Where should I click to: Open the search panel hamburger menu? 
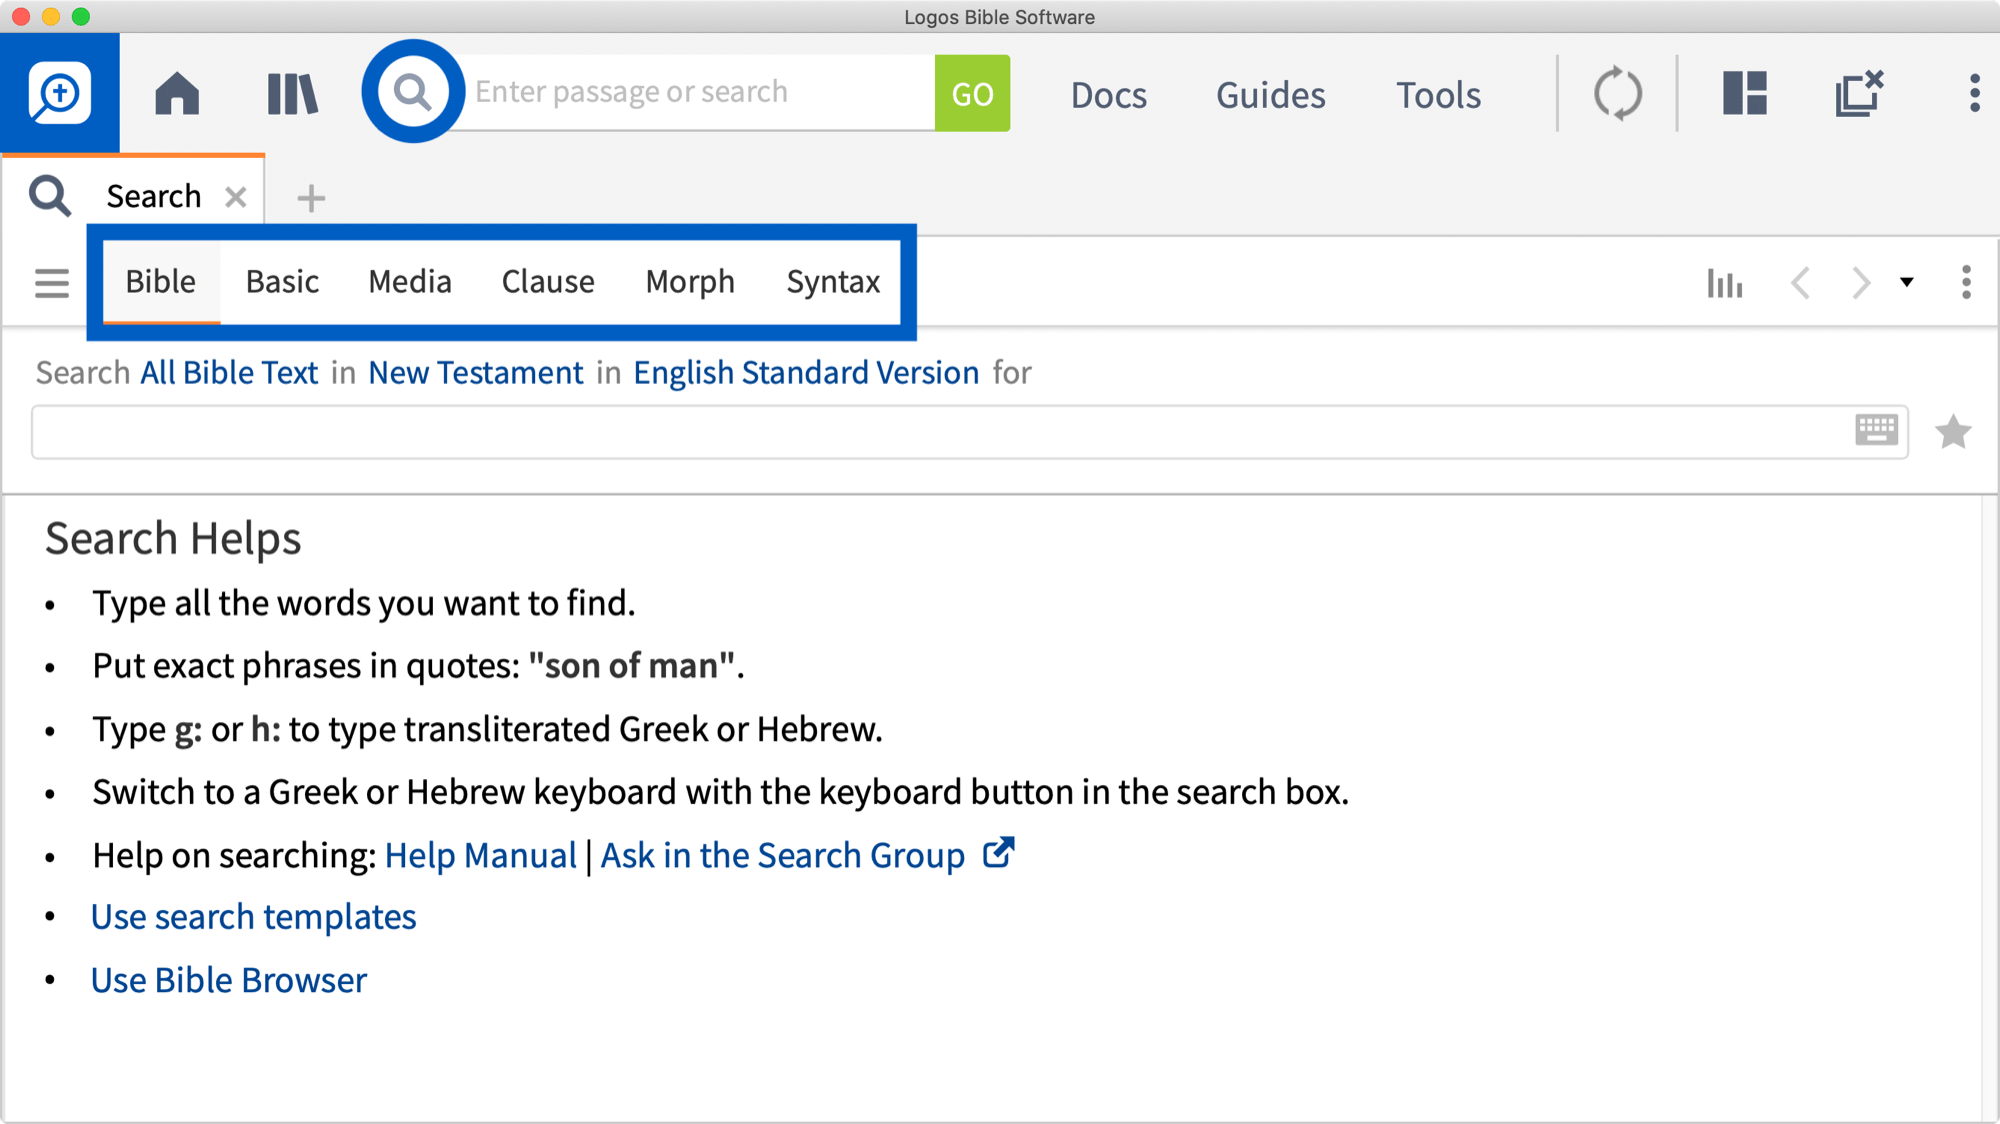click(x=52, y=283)
